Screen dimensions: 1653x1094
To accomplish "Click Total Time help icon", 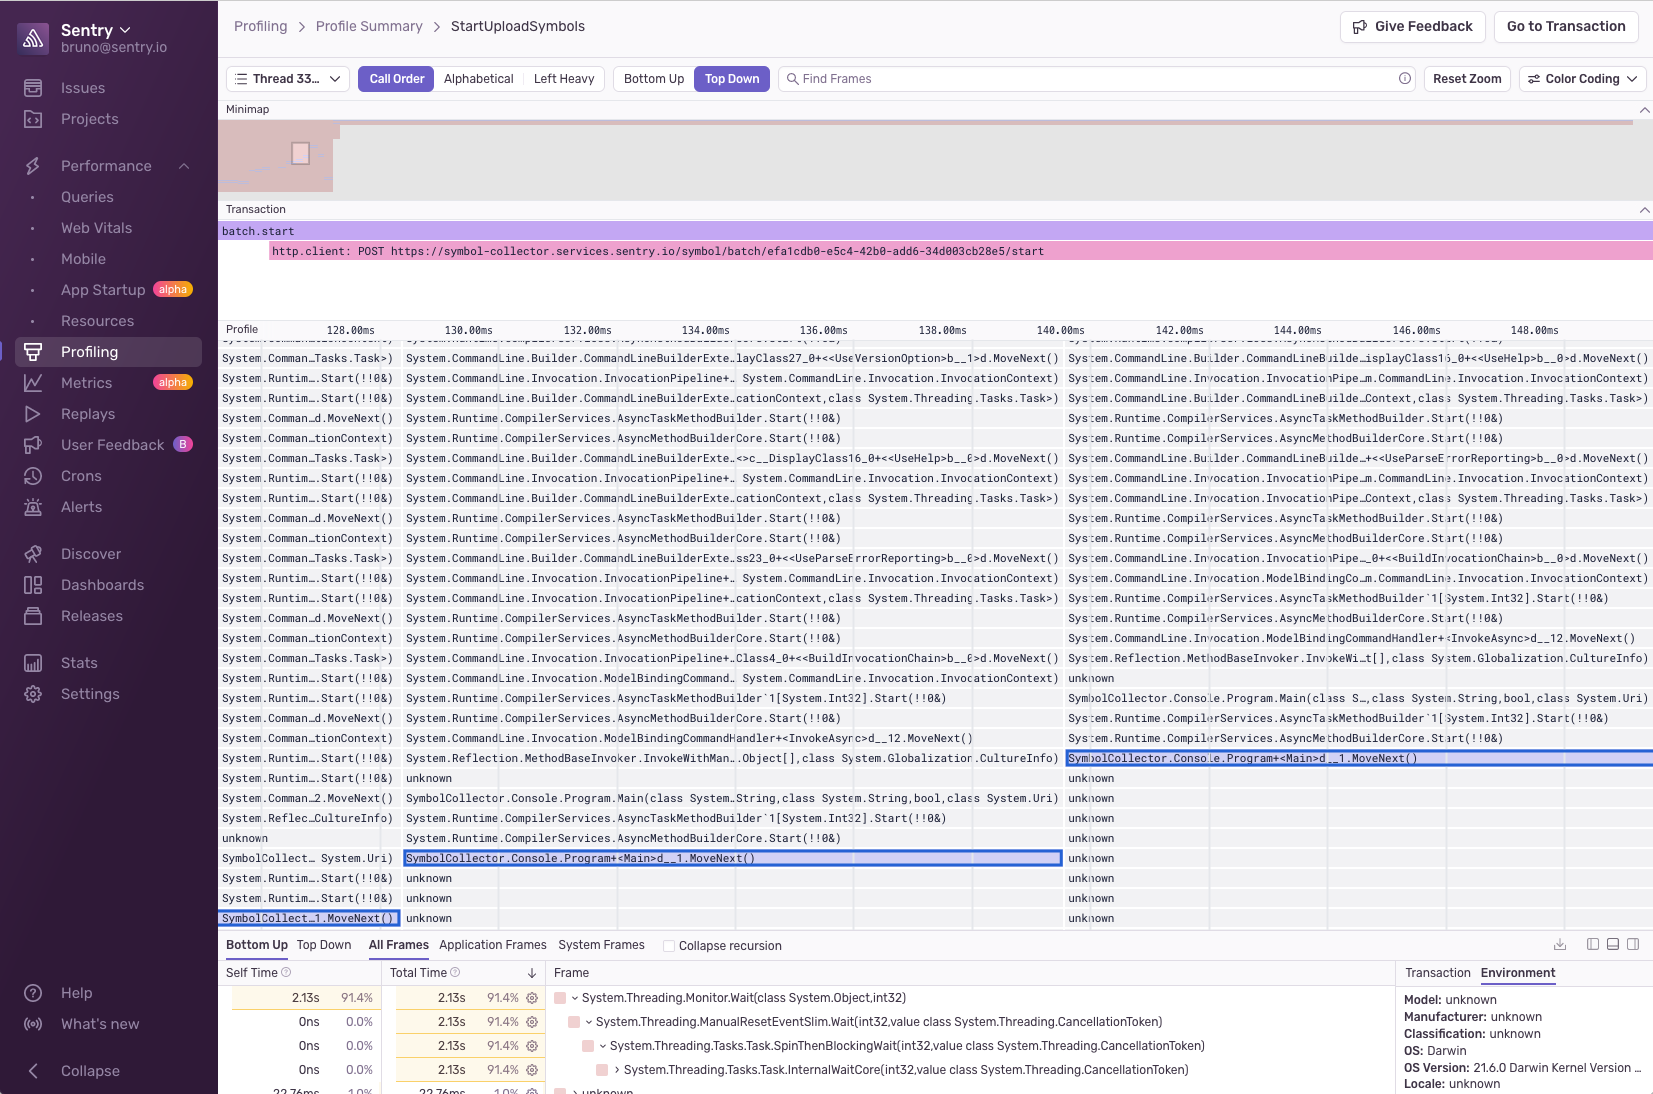I will 455,973.
